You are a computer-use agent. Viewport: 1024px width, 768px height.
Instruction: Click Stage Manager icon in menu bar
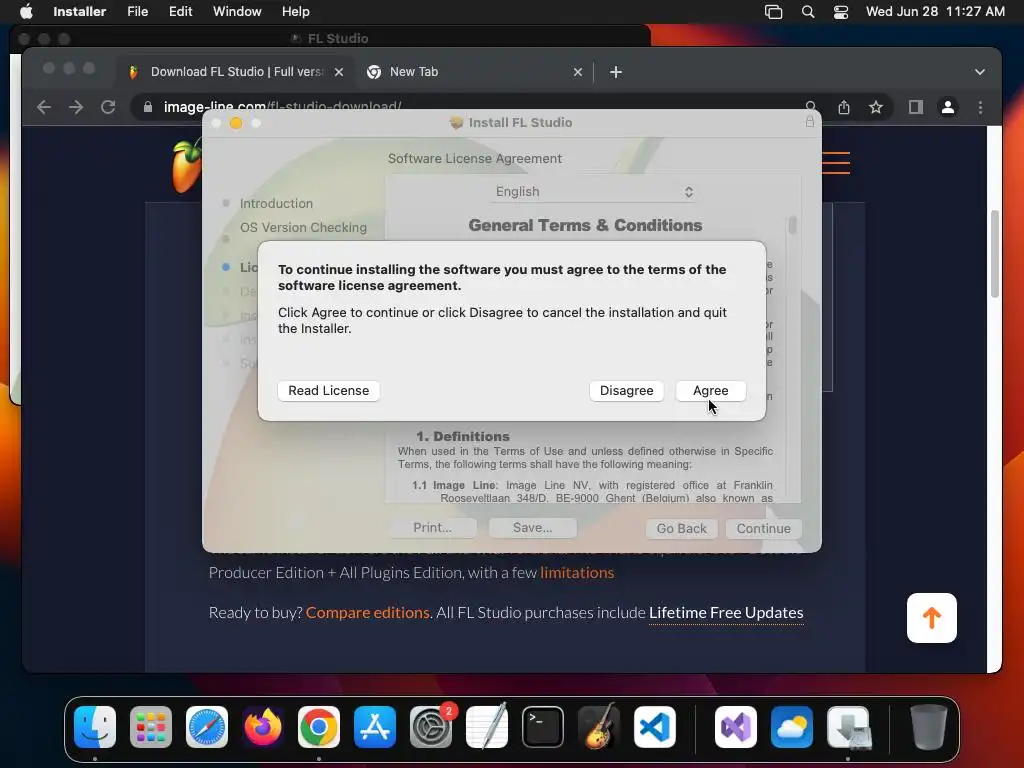[773, 12]
